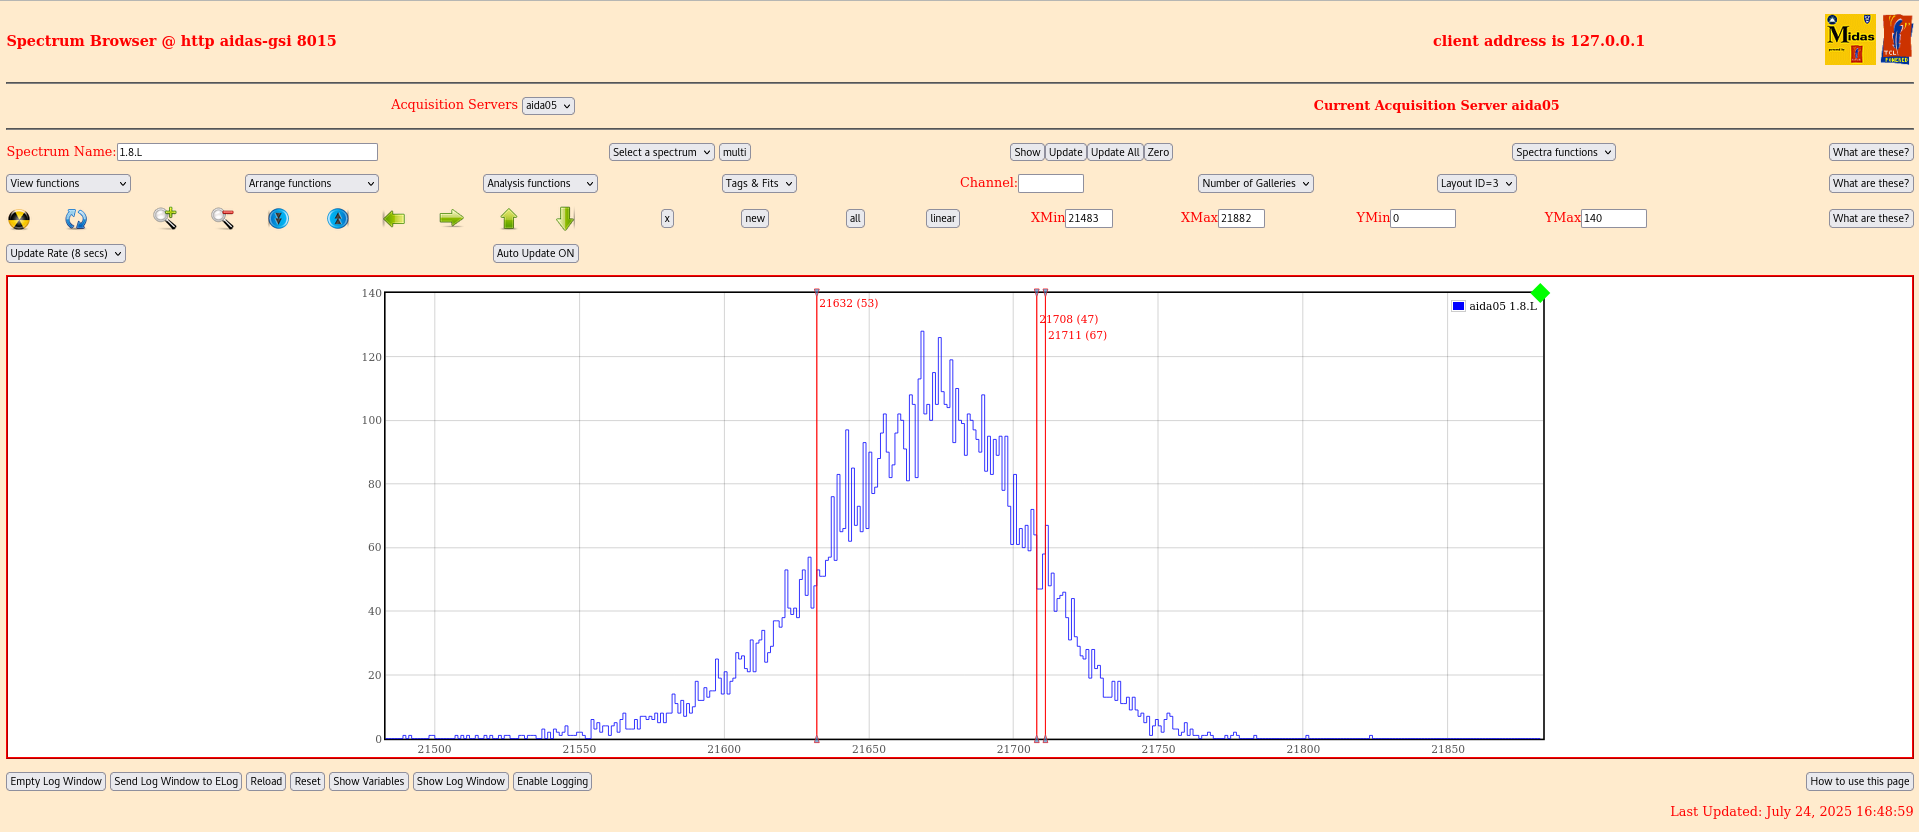Viewport: 1919px width, 832px height.
Task: Open the Acquisition Servers aida05 dropdown
Action: pos(548,106)
